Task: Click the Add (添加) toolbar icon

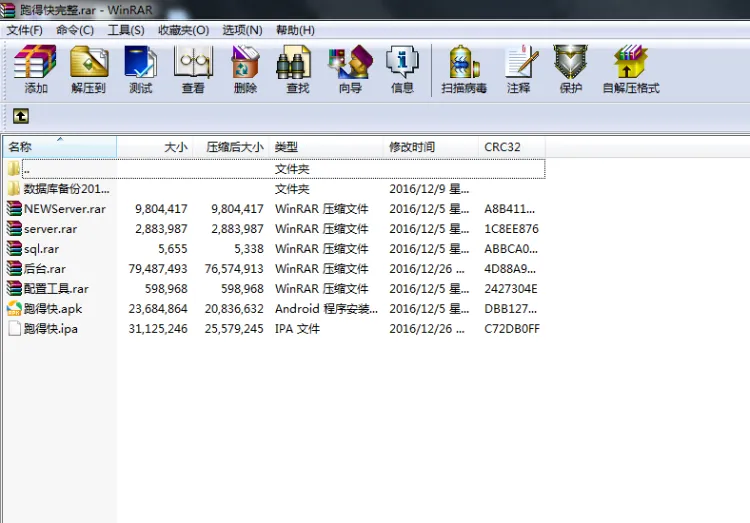Action: coord(35,61)
